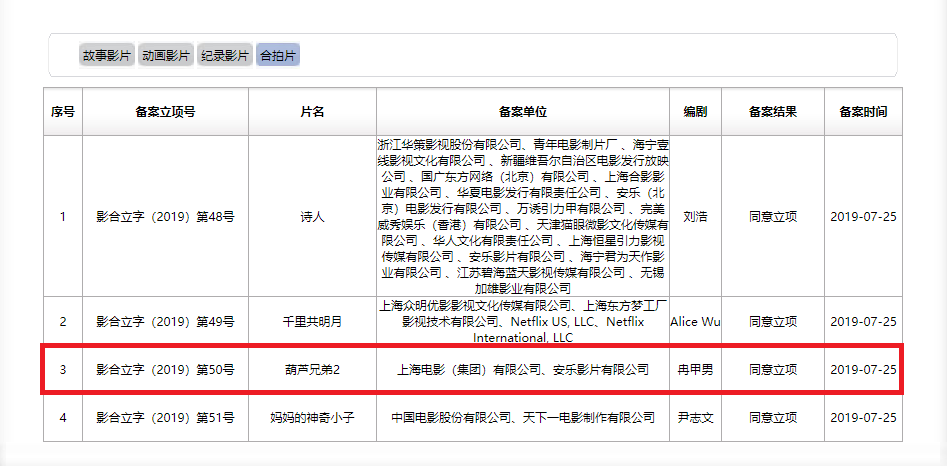Click the 上海电影（集团）有限公司 filing cell
Screen dimensions: 947x466
pyautogui.click(x=523, y=369)
